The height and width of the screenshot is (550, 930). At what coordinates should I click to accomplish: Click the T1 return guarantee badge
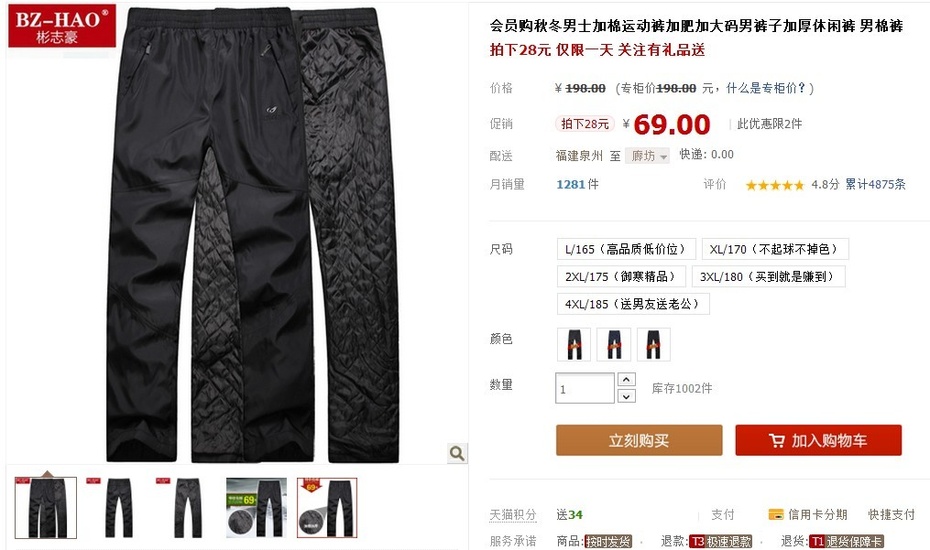click(846, 541)
